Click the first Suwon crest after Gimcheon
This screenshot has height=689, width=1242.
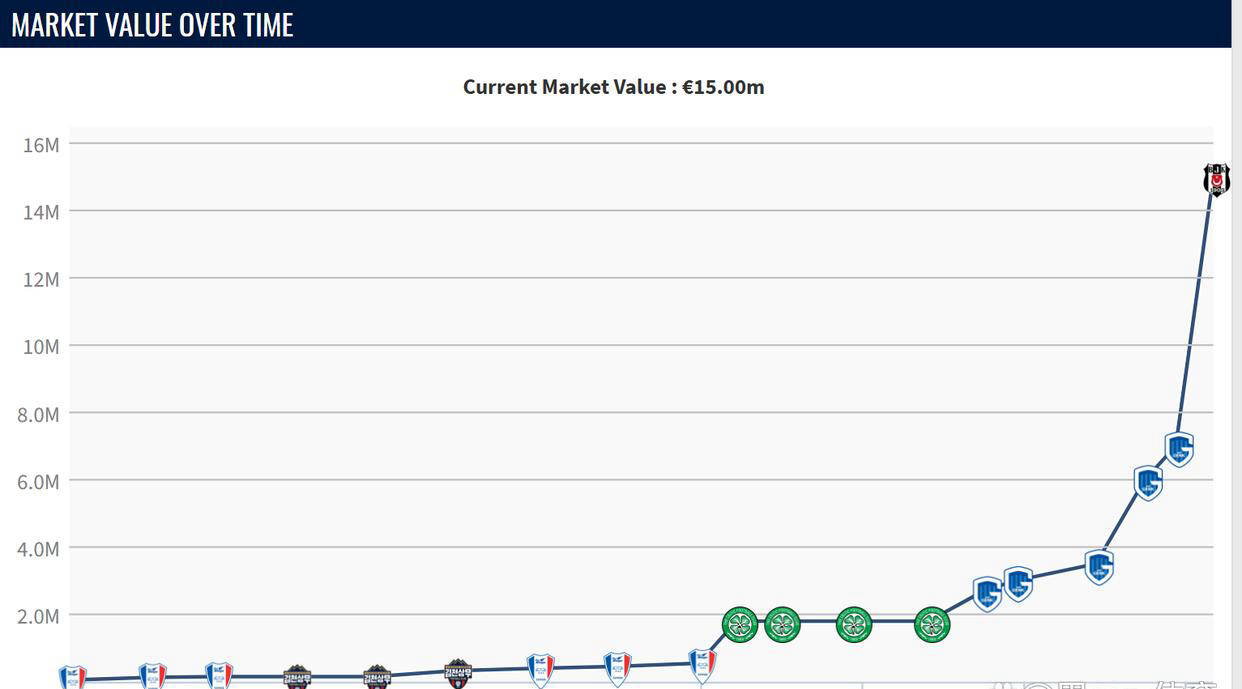[x=541, y=669]
